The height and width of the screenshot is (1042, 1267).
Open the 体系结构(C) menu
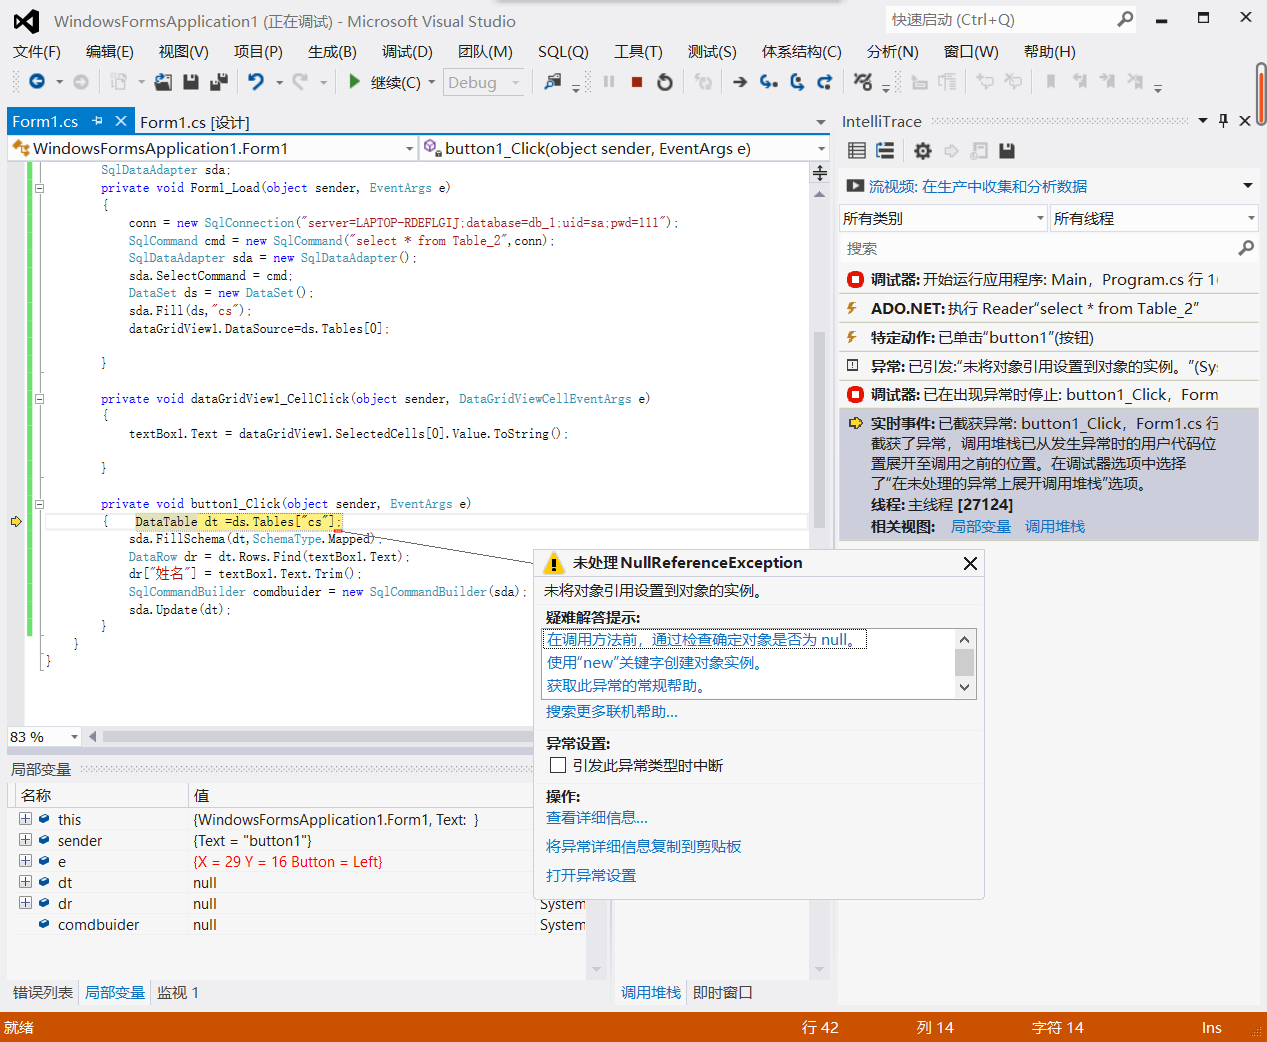[801, 51]
